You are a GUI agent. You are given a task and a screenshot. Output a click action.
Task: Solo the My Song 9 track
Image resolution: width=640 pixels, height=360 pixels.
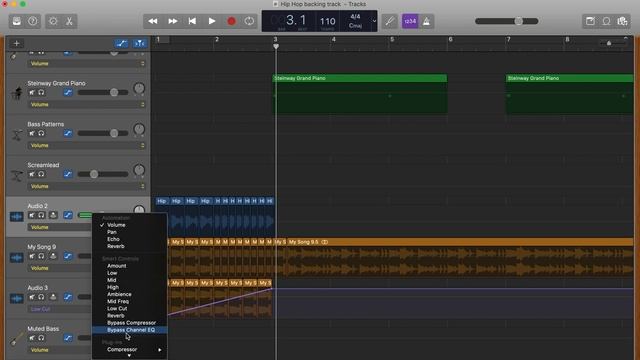click(41, 256)
